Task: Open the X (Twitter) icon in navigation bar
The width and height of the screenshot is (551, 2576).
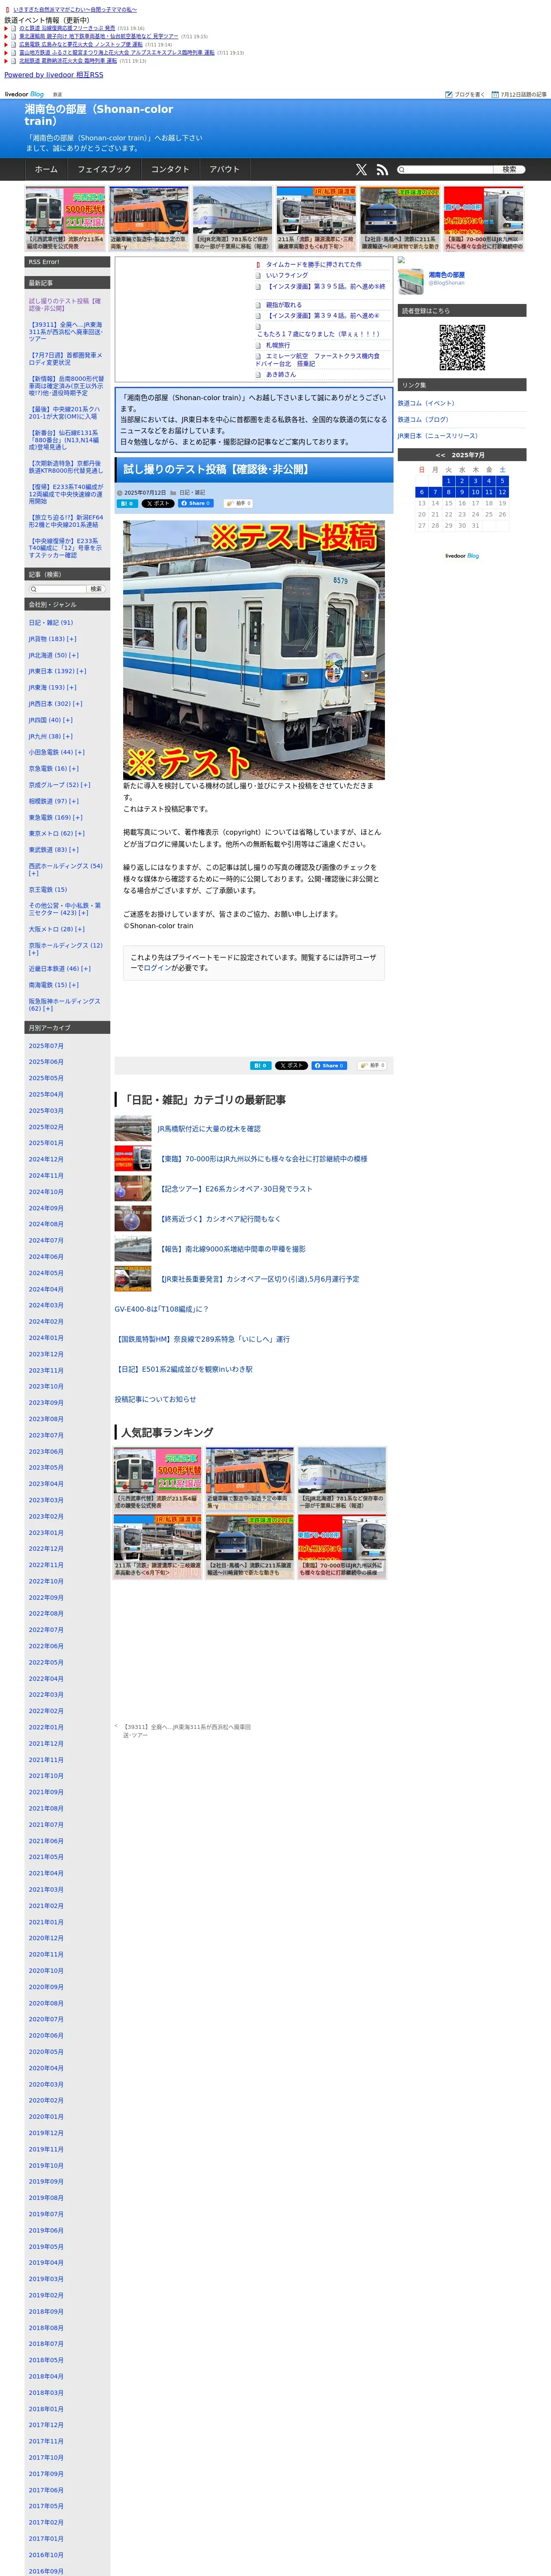Action: [361, 170]
